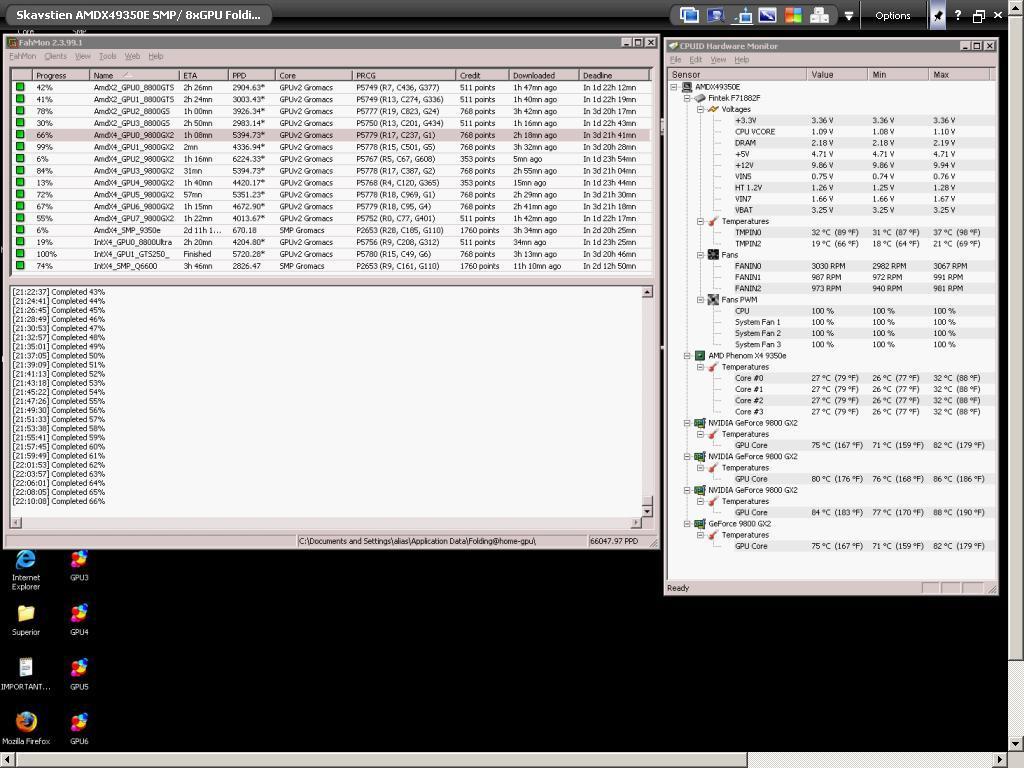The image size is (1024, 769).
Task: Open Internet Explorer desktop shortcut
Action: pos(25,569)
